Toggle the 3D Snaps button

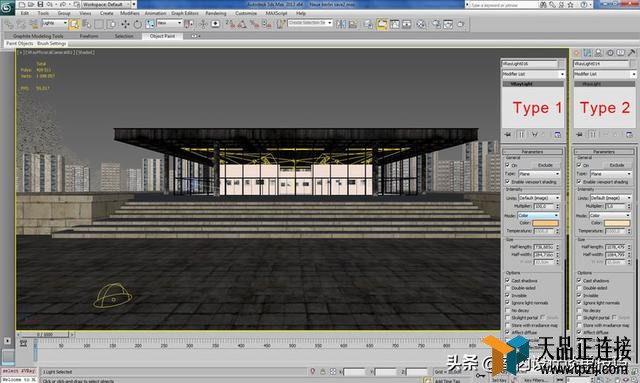[230, 24]
